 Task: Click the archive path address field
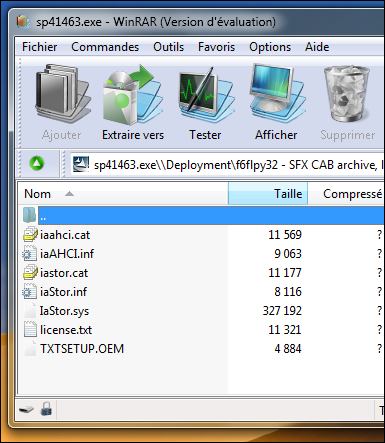pos(227,165)
